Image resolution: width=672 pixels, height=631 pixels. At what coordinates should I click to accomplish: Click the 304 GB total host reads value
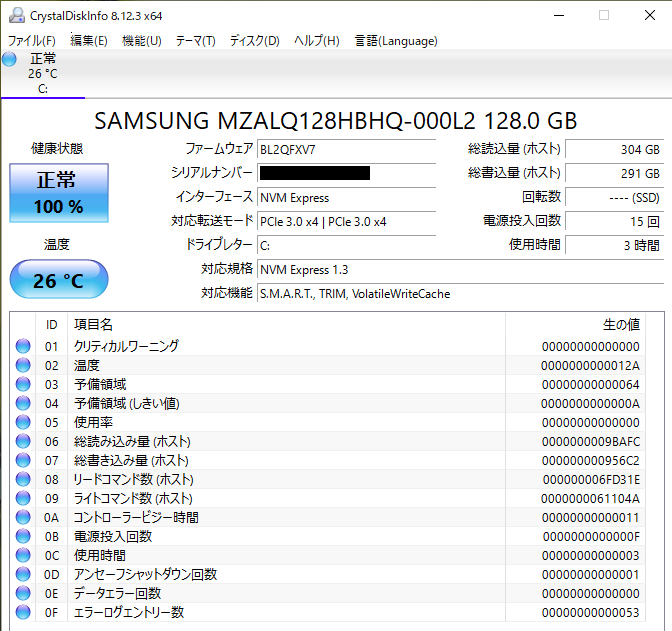pos(615,149)
